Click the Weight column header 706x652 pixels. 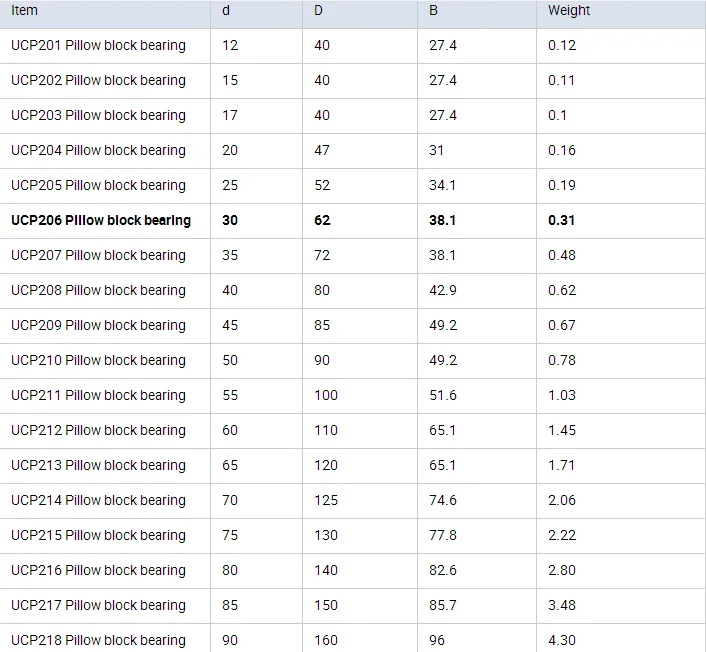[569, 10]
